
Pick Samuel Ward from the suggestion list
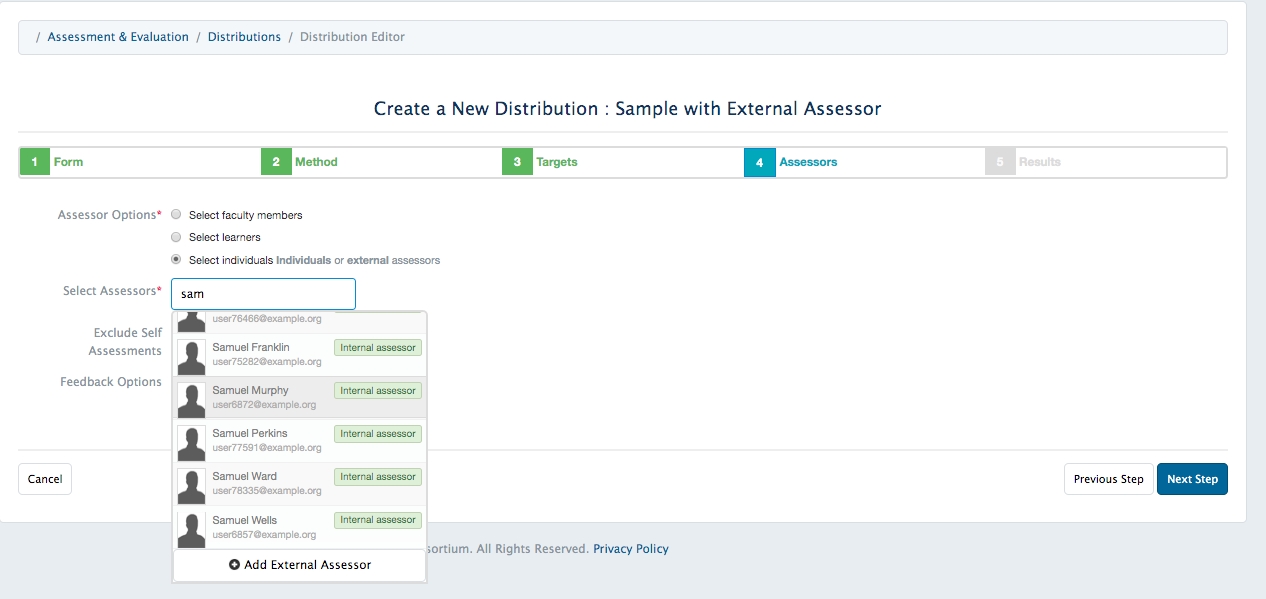tap(244, 477)
